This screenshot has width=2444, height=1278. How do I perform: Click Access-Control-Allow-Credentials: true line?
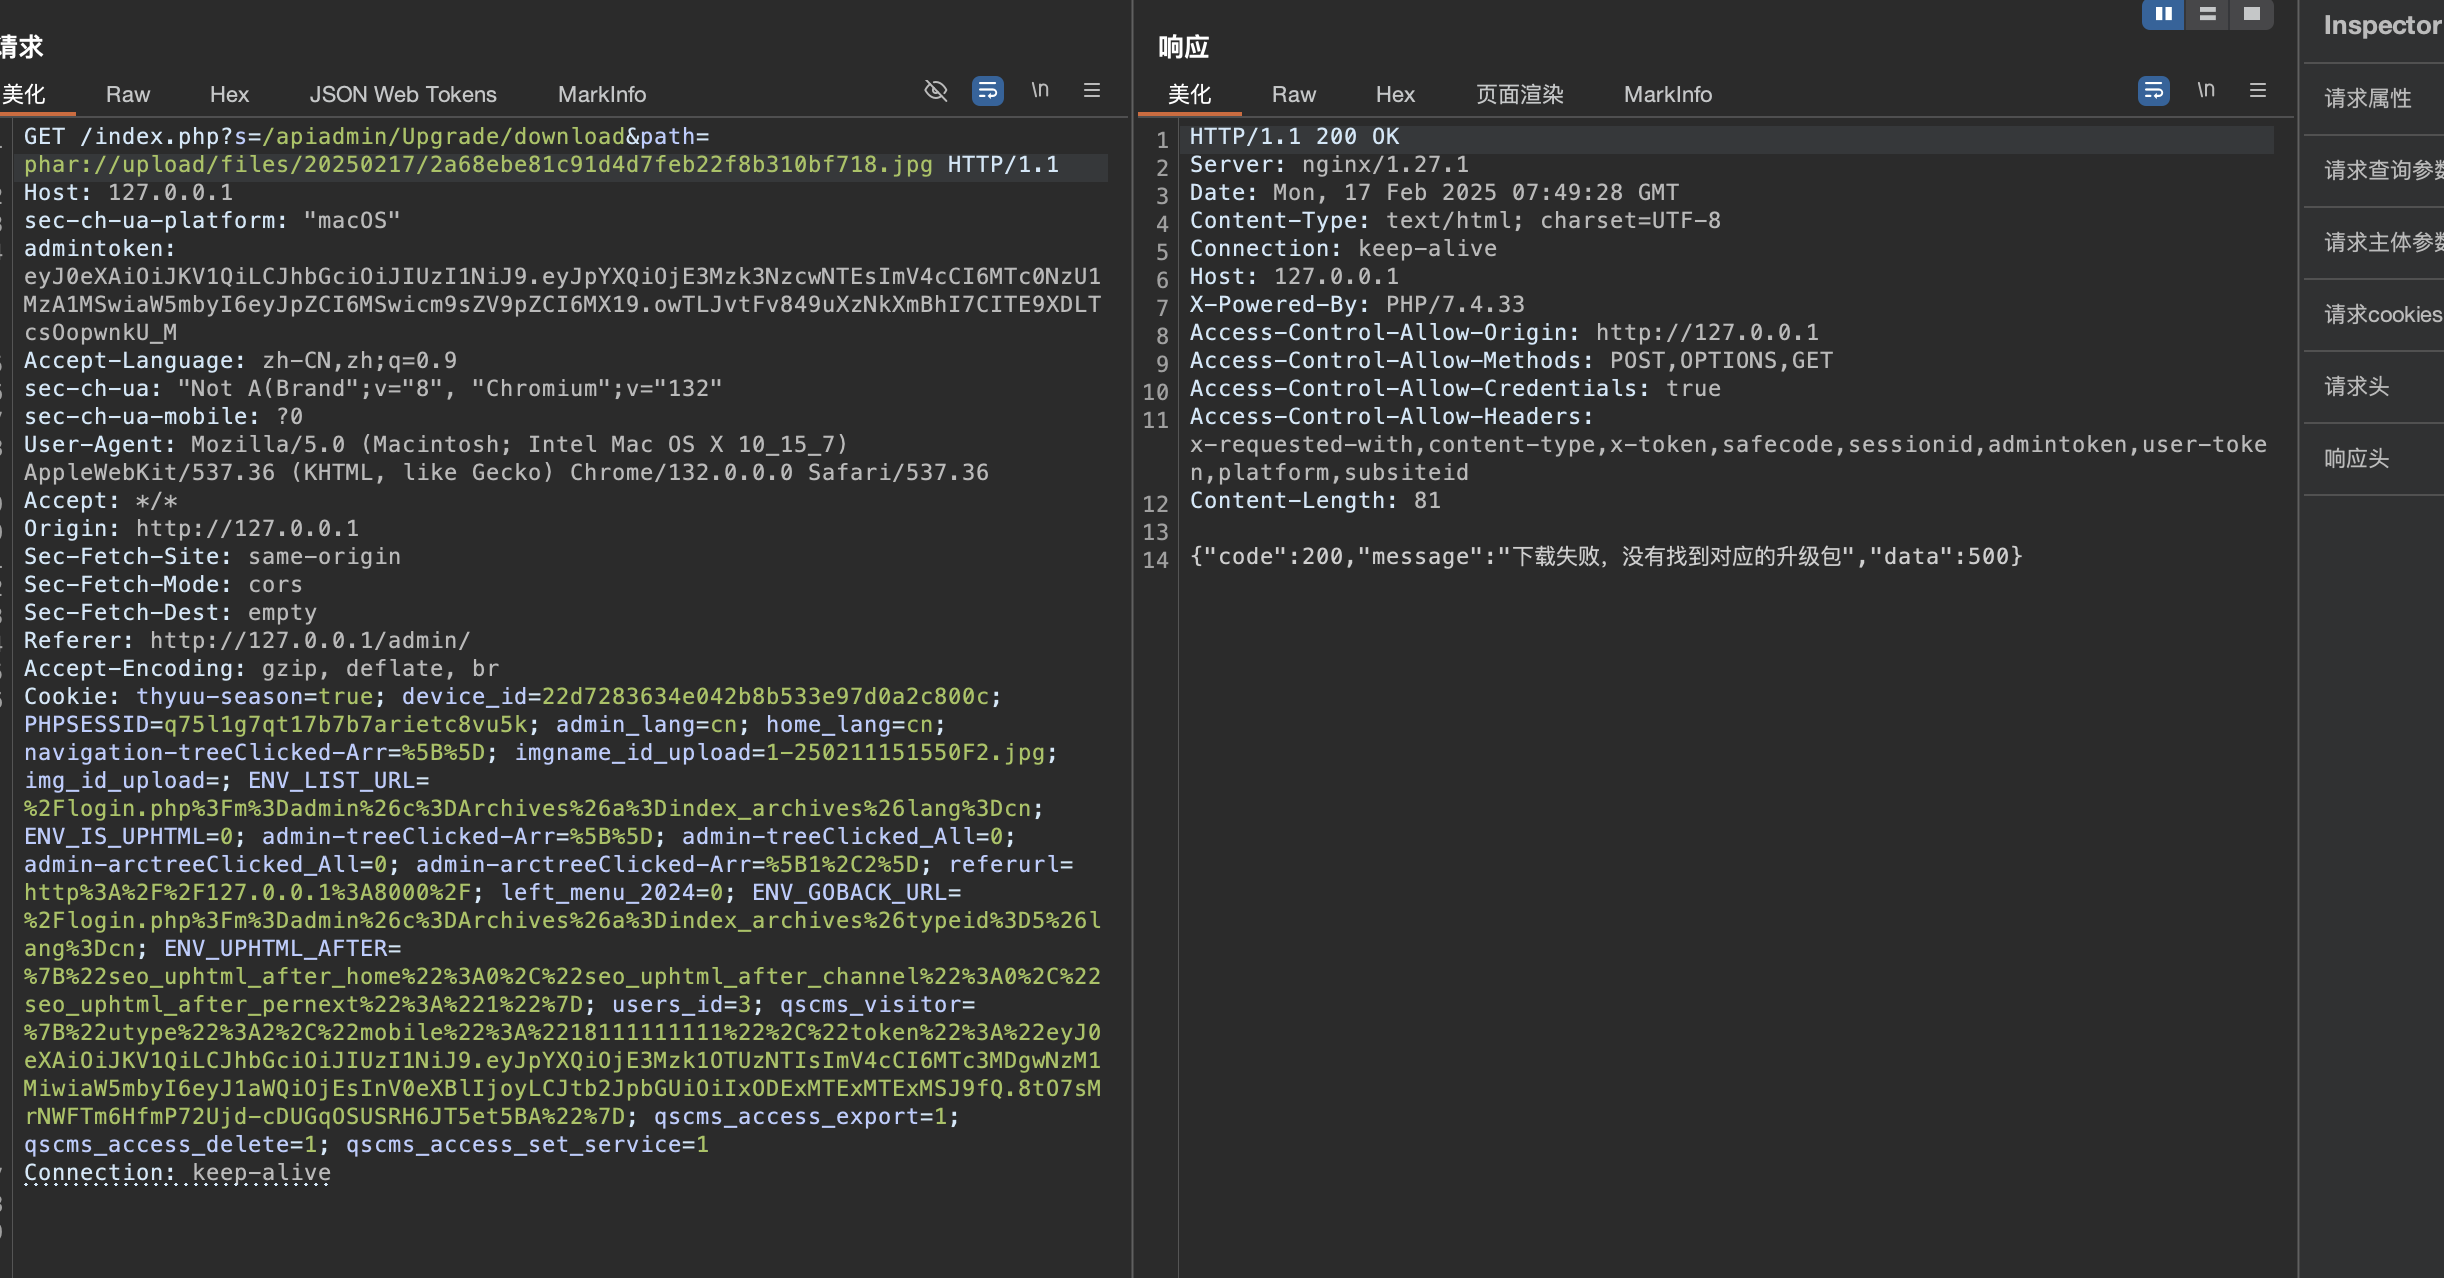pyautogui.click(x=1455, y=388)
